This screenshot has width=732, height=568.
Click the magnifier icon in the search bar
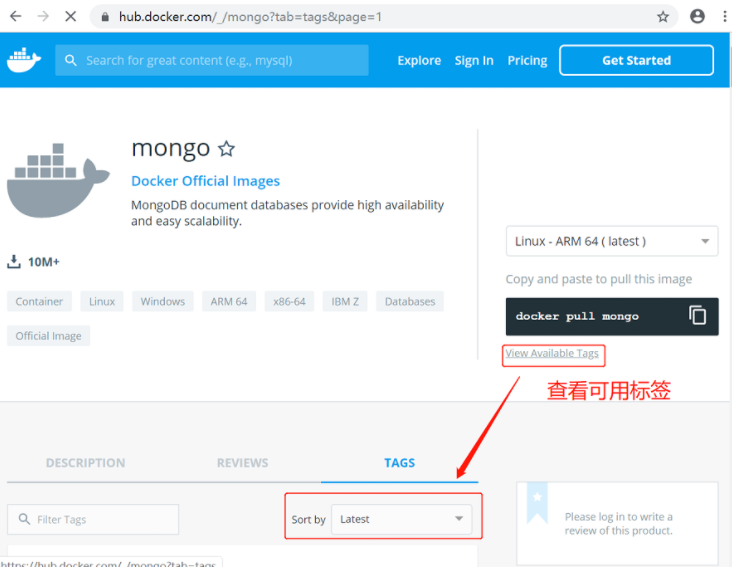pyautogui.click(x=70, y=60)
